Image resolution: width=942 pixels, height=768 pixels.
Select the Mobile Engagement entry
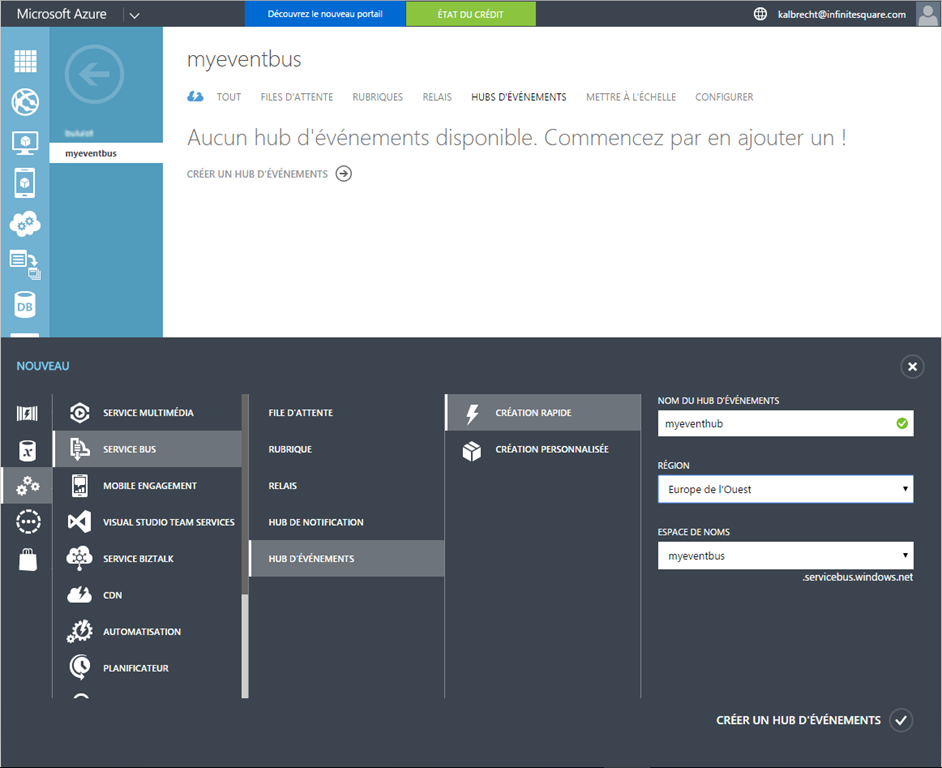147,486
